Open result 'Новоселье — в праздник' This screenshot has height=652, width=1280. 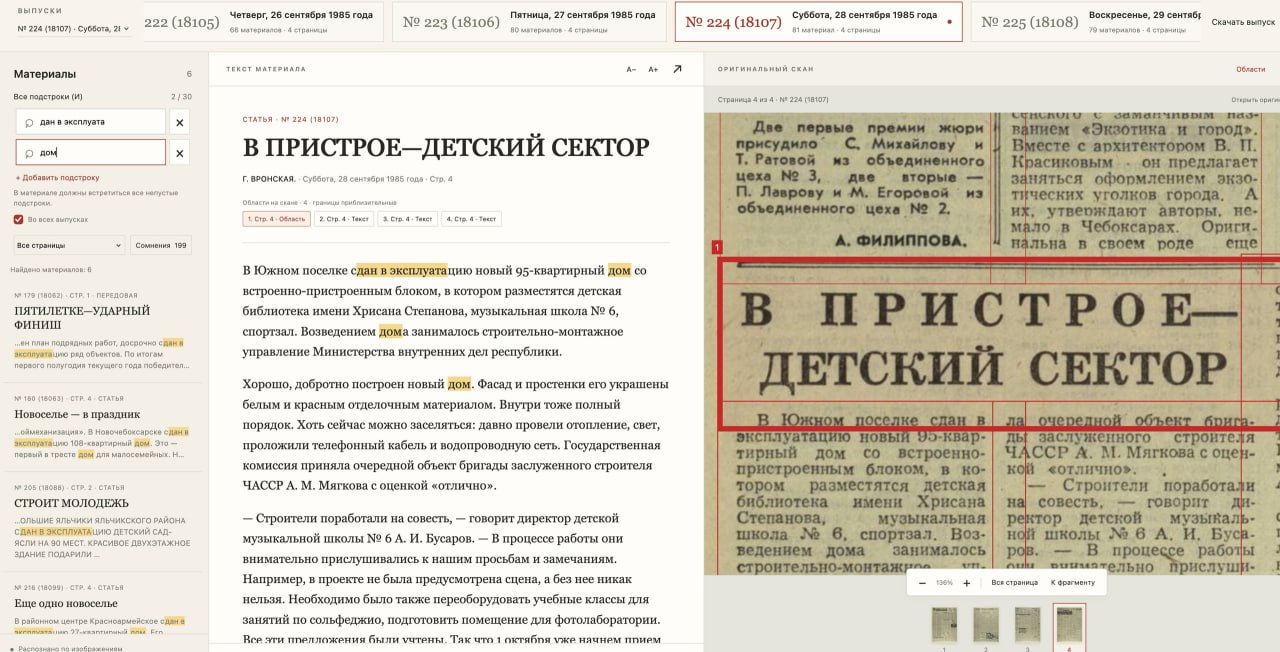104,427
